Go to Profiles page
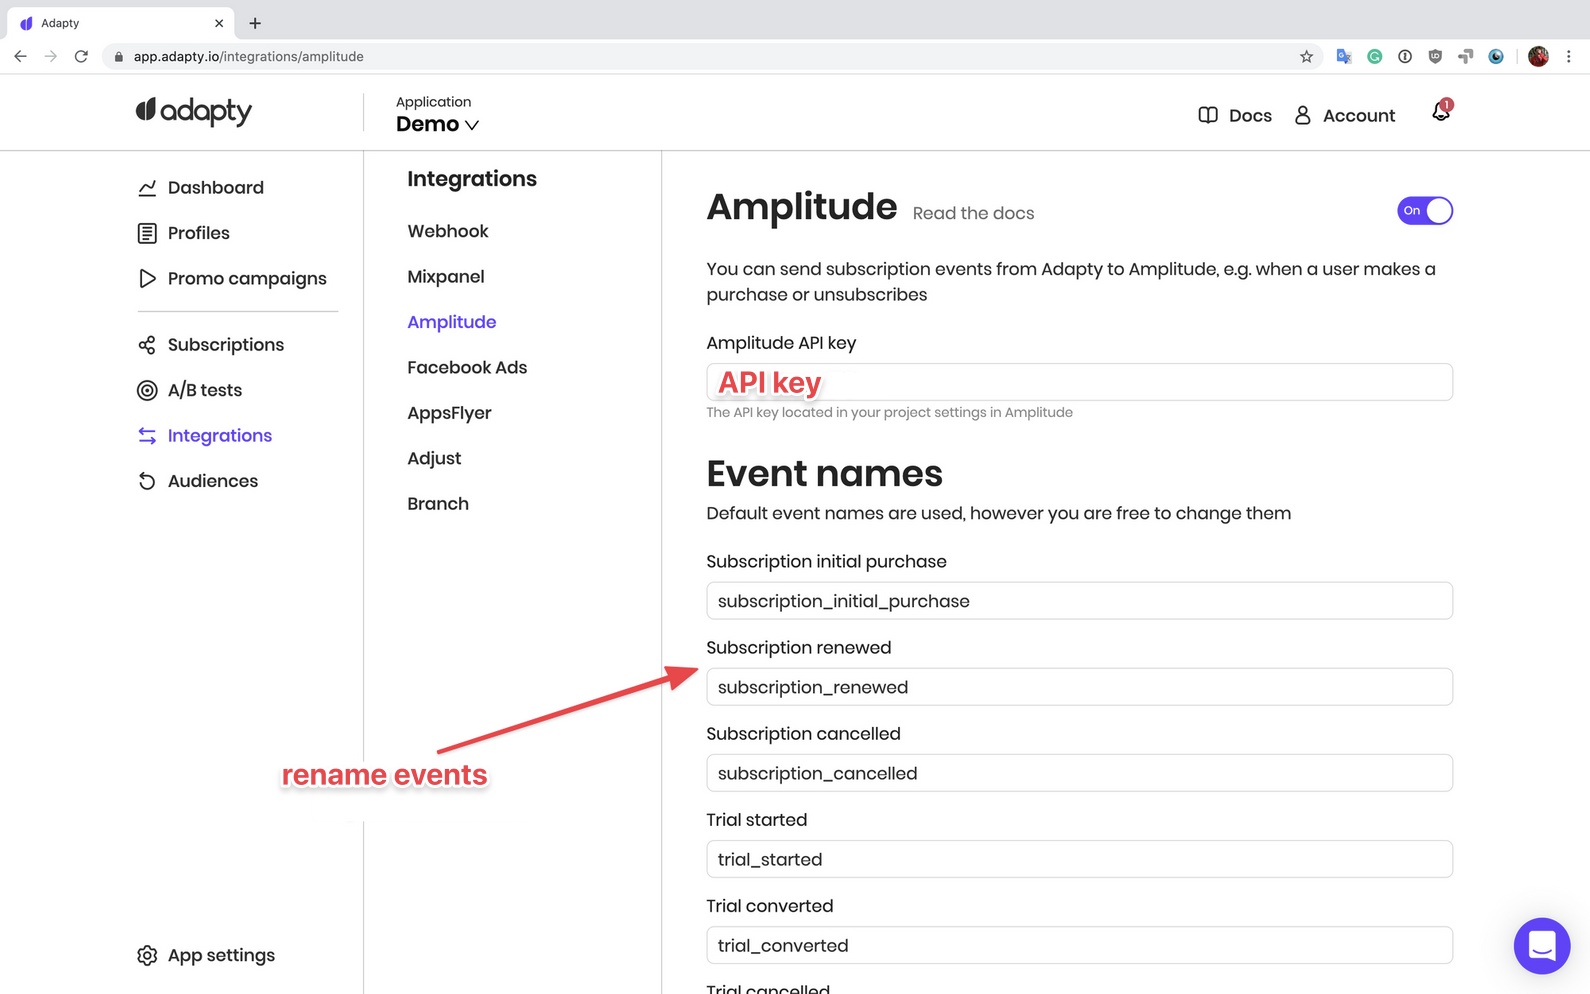1590x994 pixels. click(199, 233)
